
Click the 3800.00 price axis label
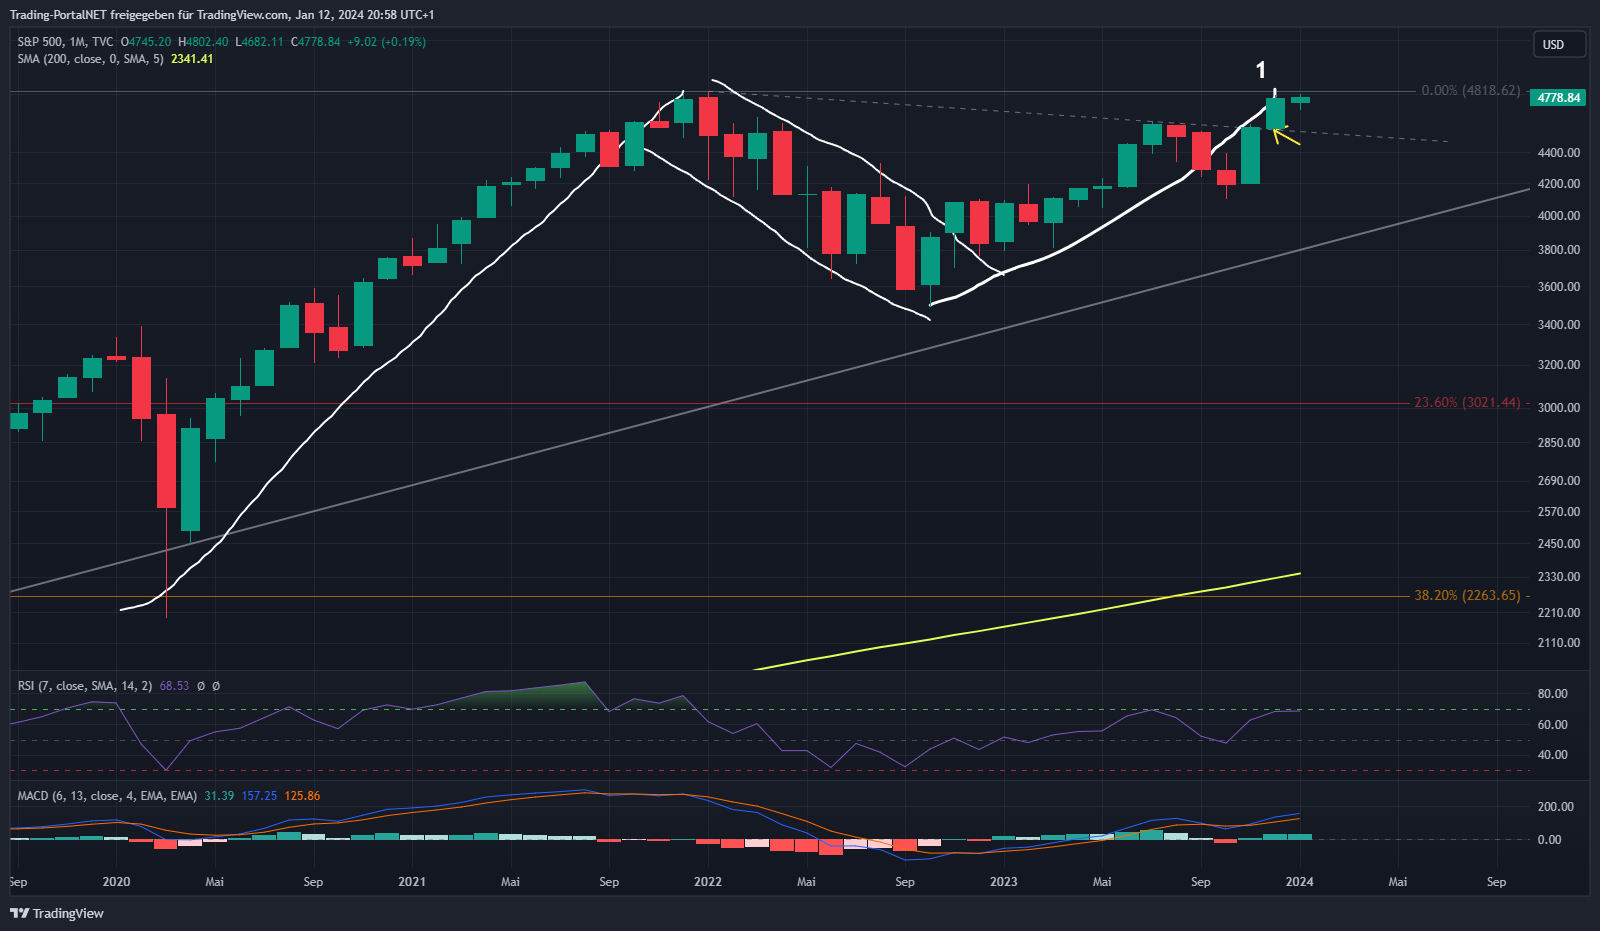click(1559, 250)
